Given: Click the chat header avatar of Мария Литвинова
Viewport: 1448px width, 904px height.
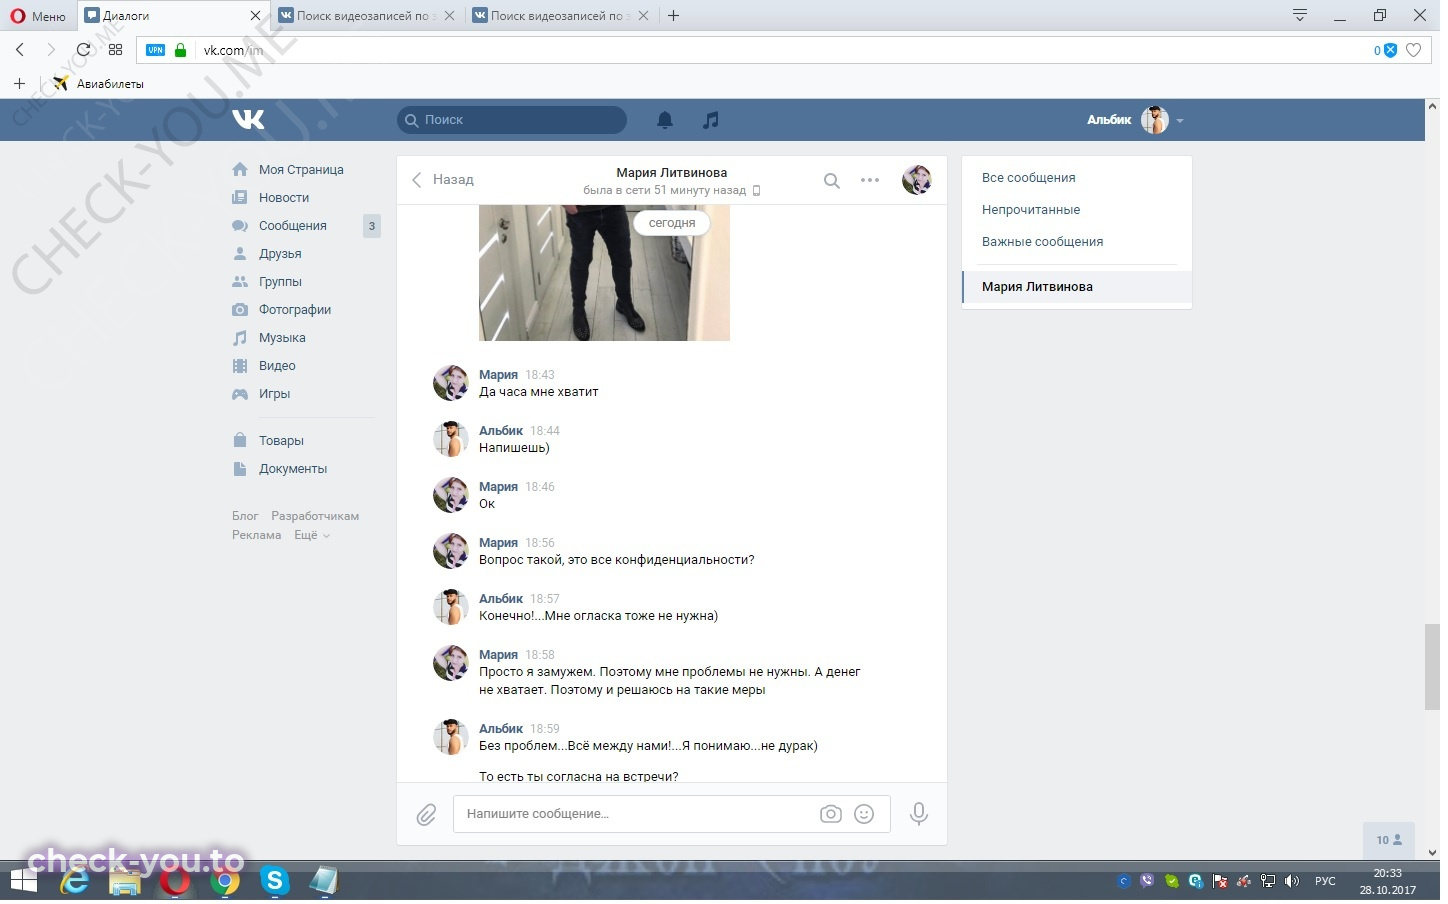Looking at the screenshot, I should [917, 180].
